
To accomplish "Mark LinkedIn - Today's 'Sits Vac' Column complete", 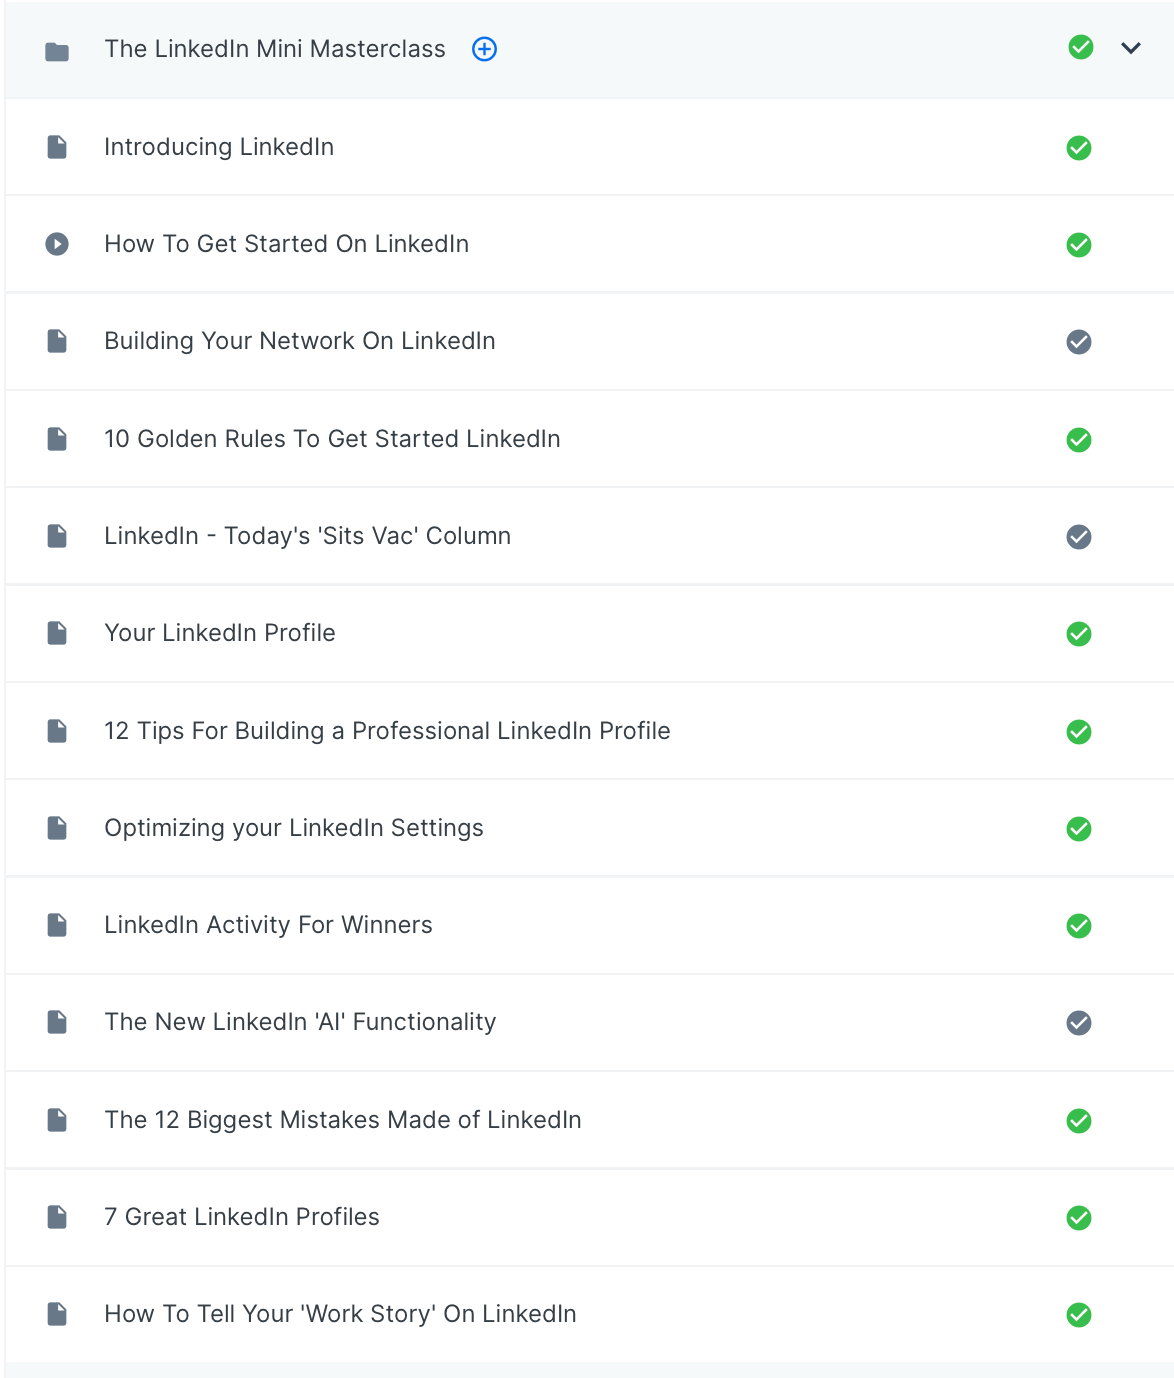I will [x=1079, y=537].
